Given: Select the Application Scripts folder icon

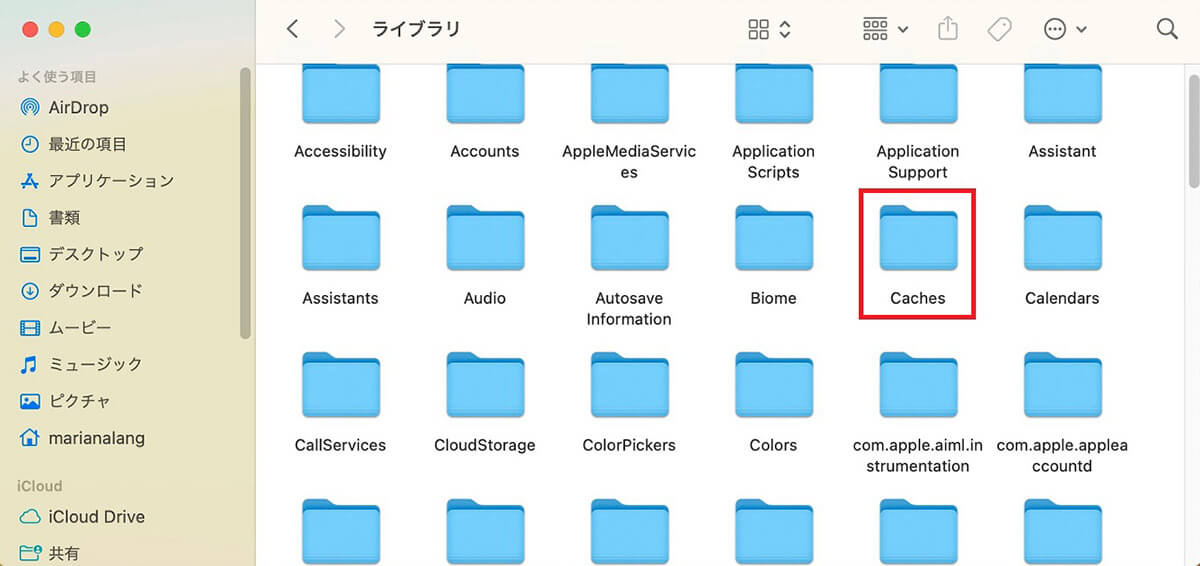Looking at the screenshot, I should [773, 94].
